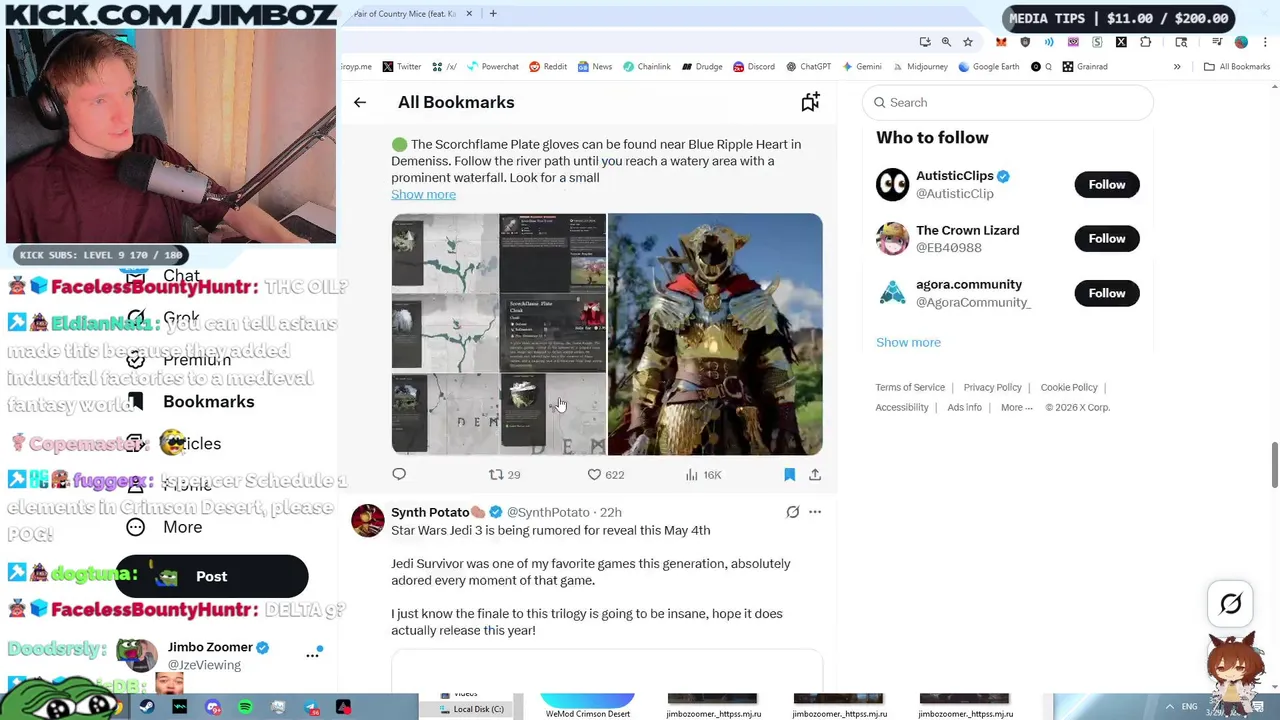
Task: Open the armored character image
Action: 715,334
